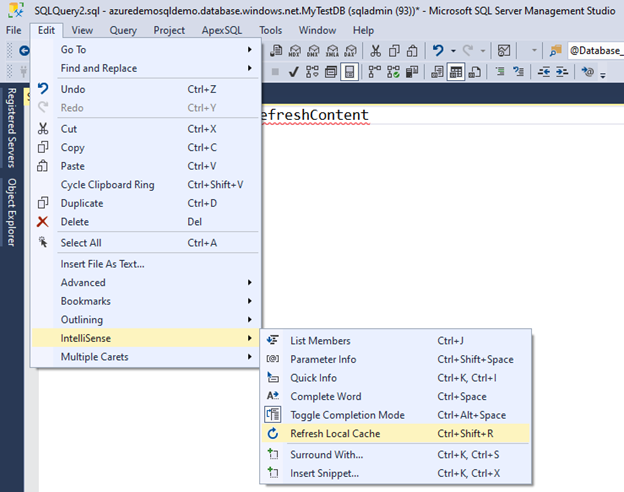Decrease indent using the toolbar icon

pos(543,72)
